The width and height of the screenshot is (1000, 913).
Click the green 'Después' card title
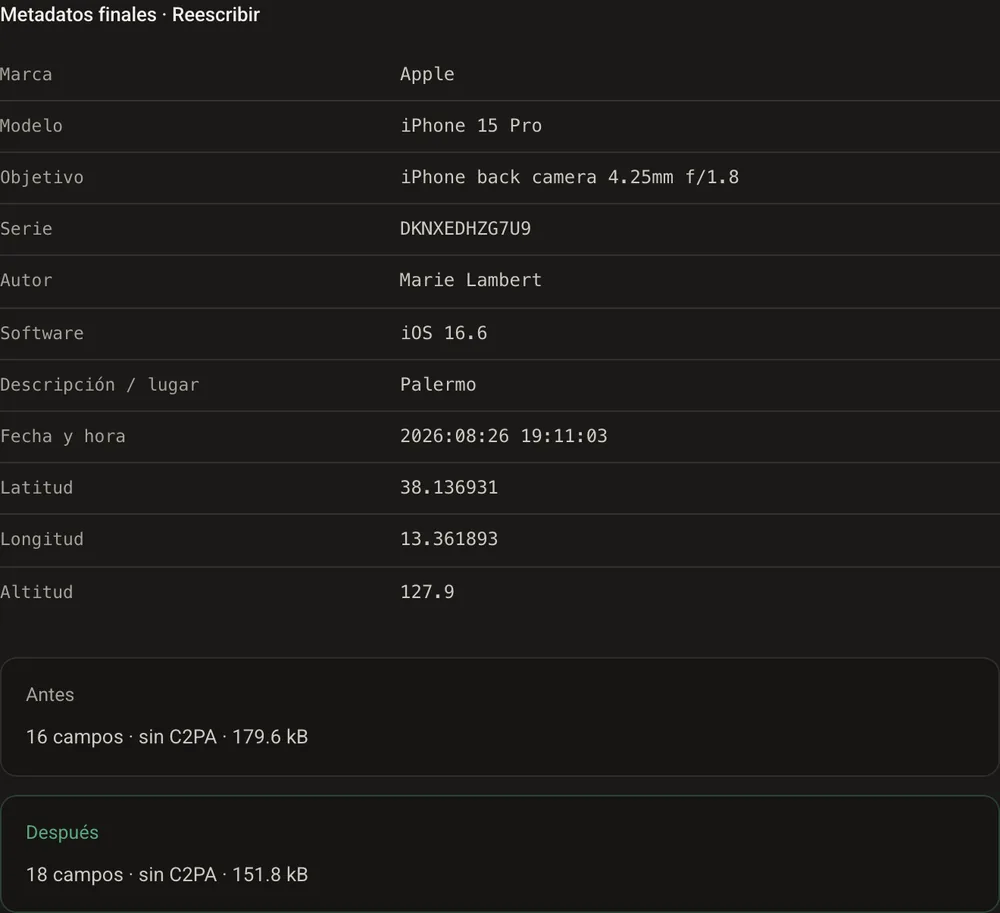[62, 833]
